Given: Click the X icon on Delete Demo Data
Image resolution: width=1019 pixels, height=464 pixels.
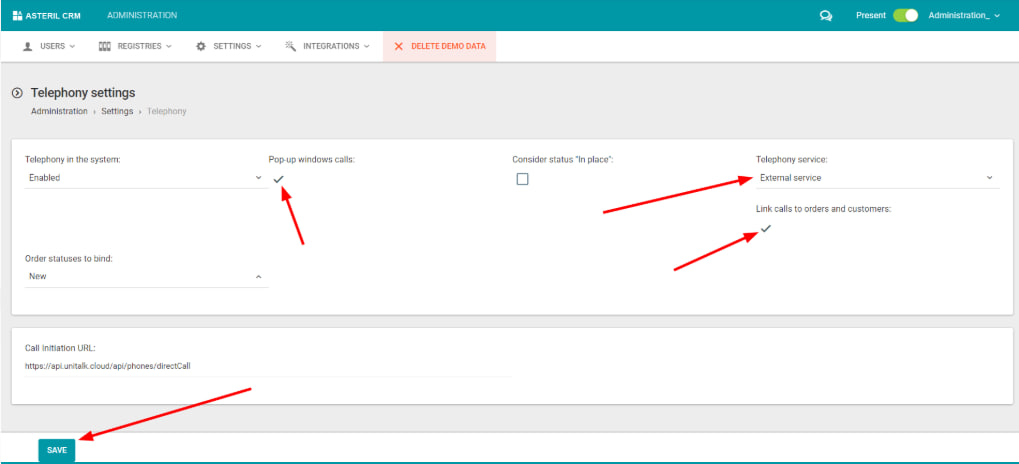Looking at the screenshot, I should point(399,47).
